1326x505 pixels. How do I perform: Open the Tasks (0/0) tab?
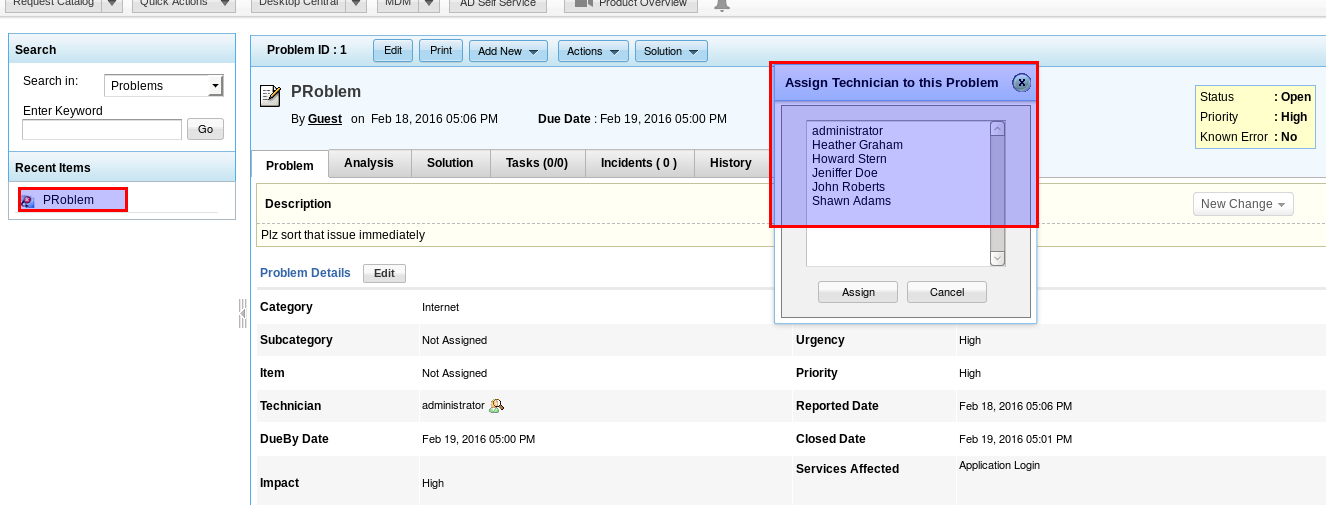tap(537, 163)
